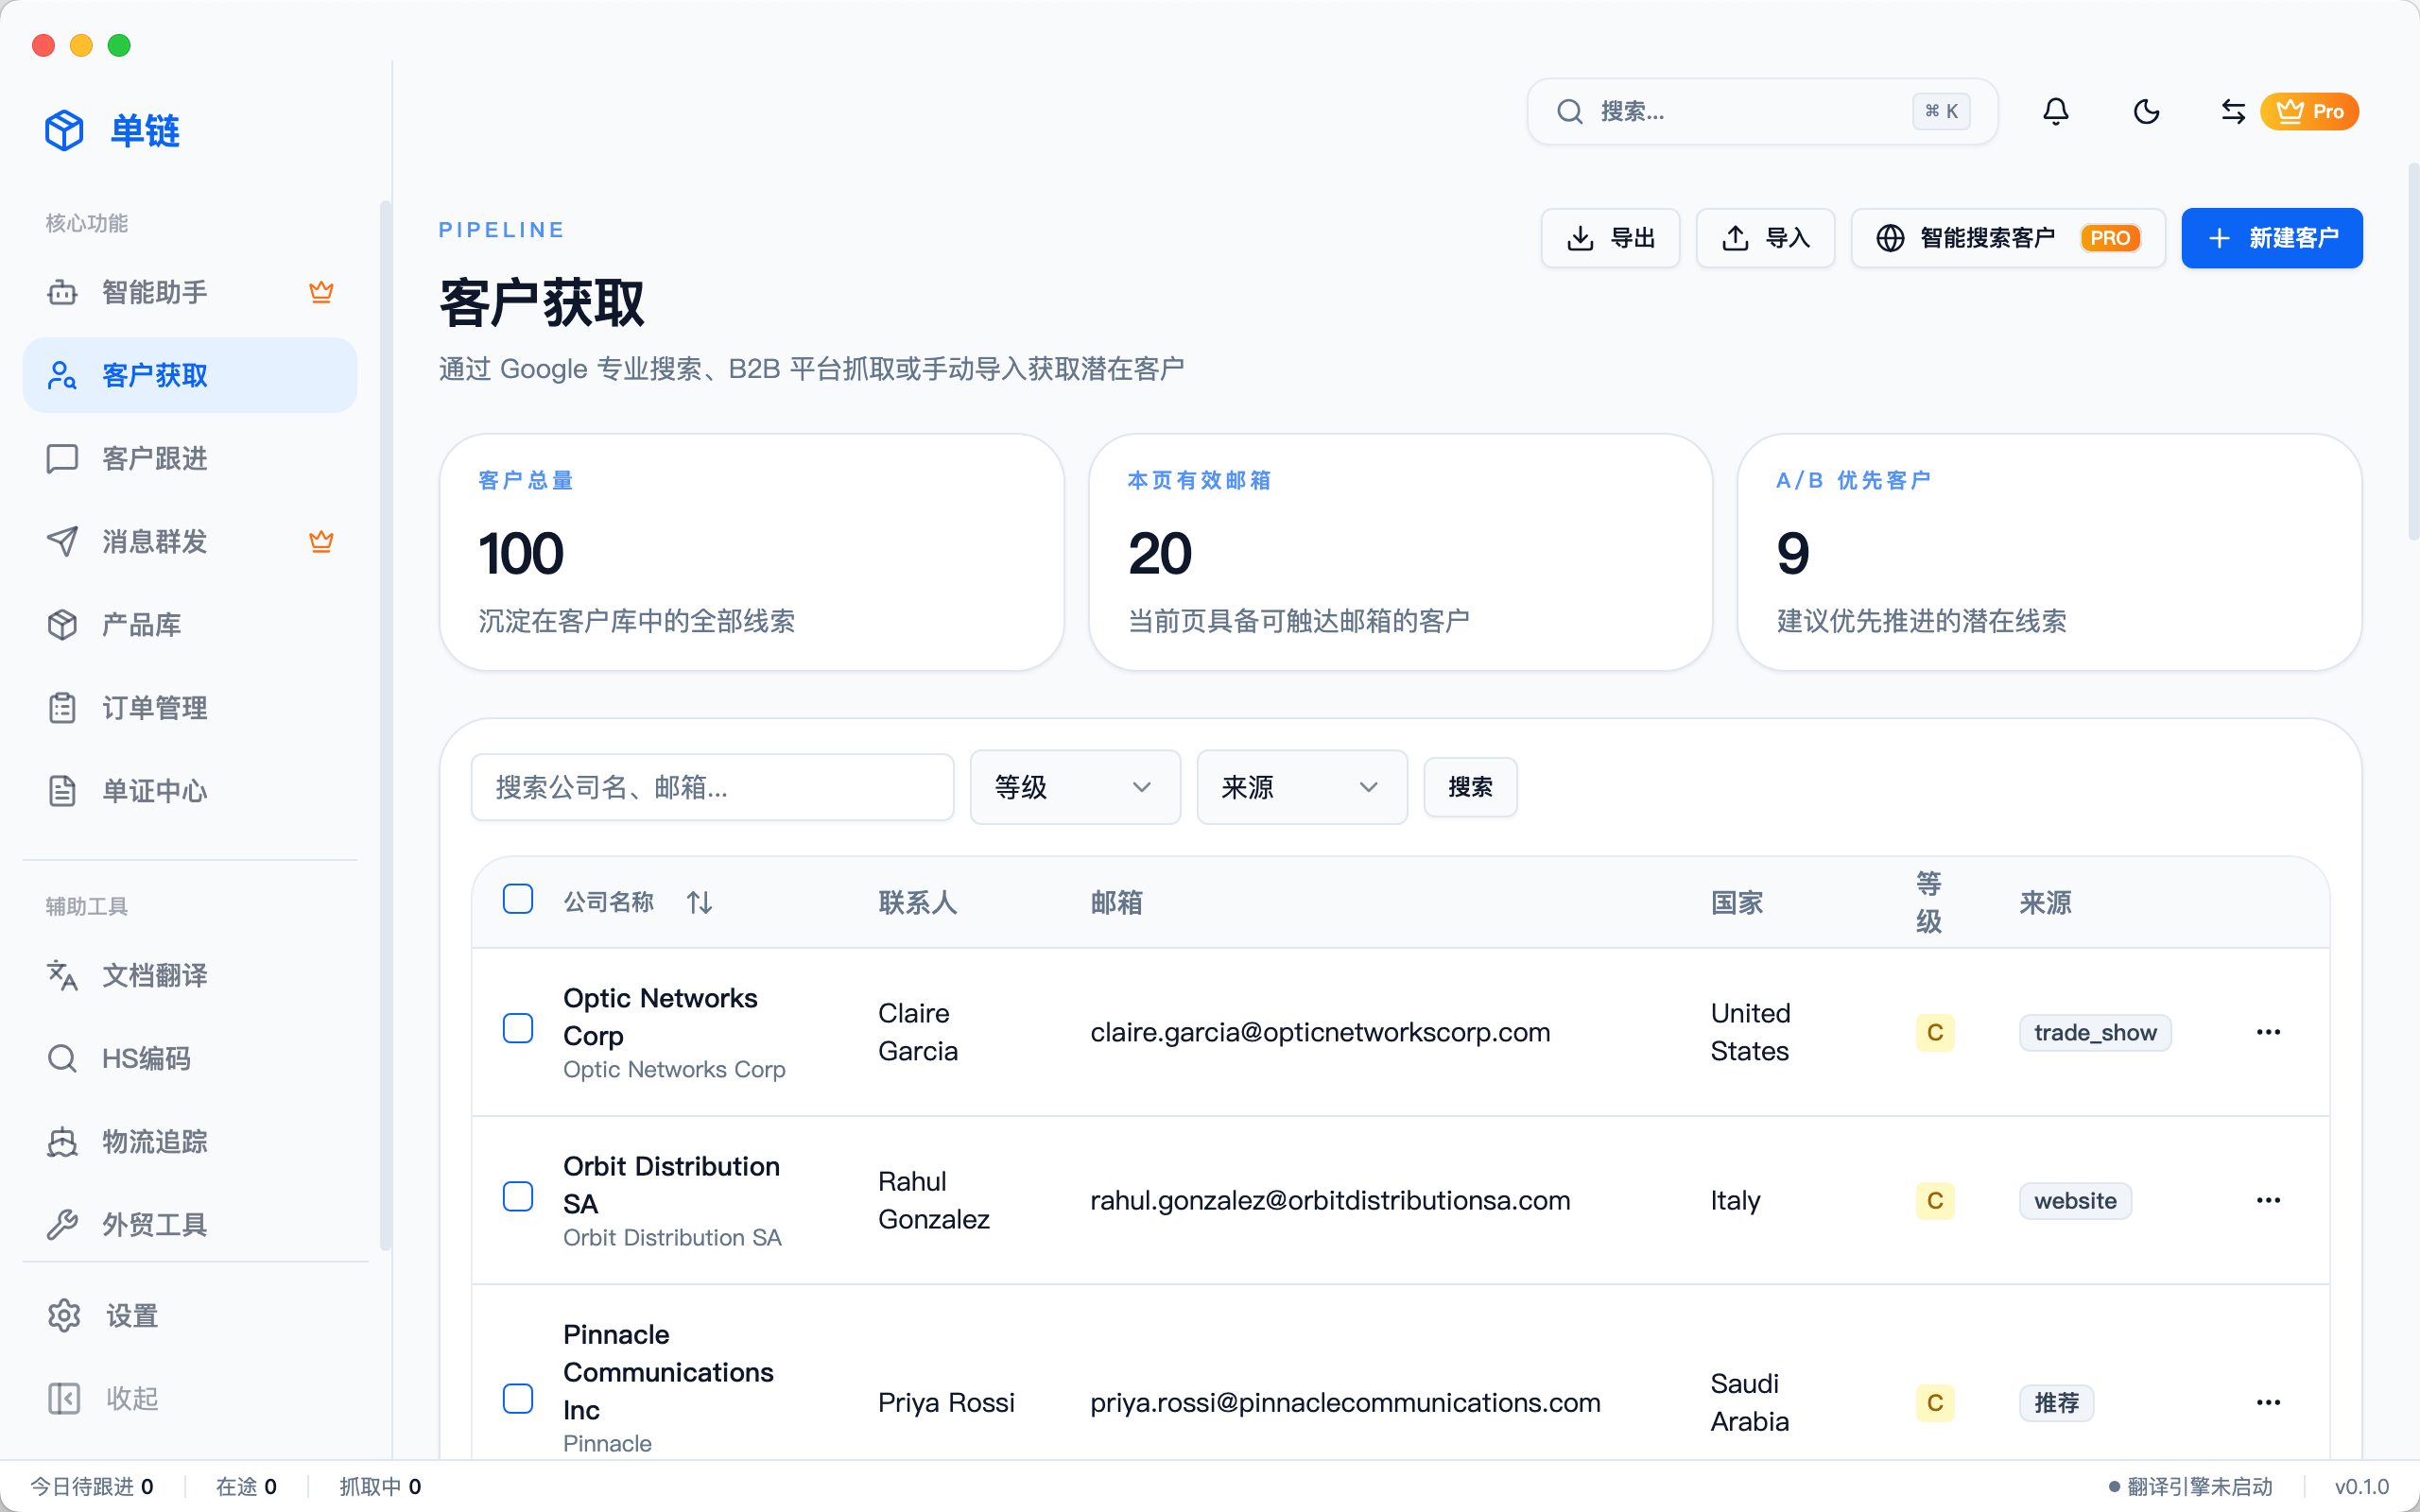2420x1512 pixels.
Task: Click the 单链 logo icon
Action: (x=64, y=131)
